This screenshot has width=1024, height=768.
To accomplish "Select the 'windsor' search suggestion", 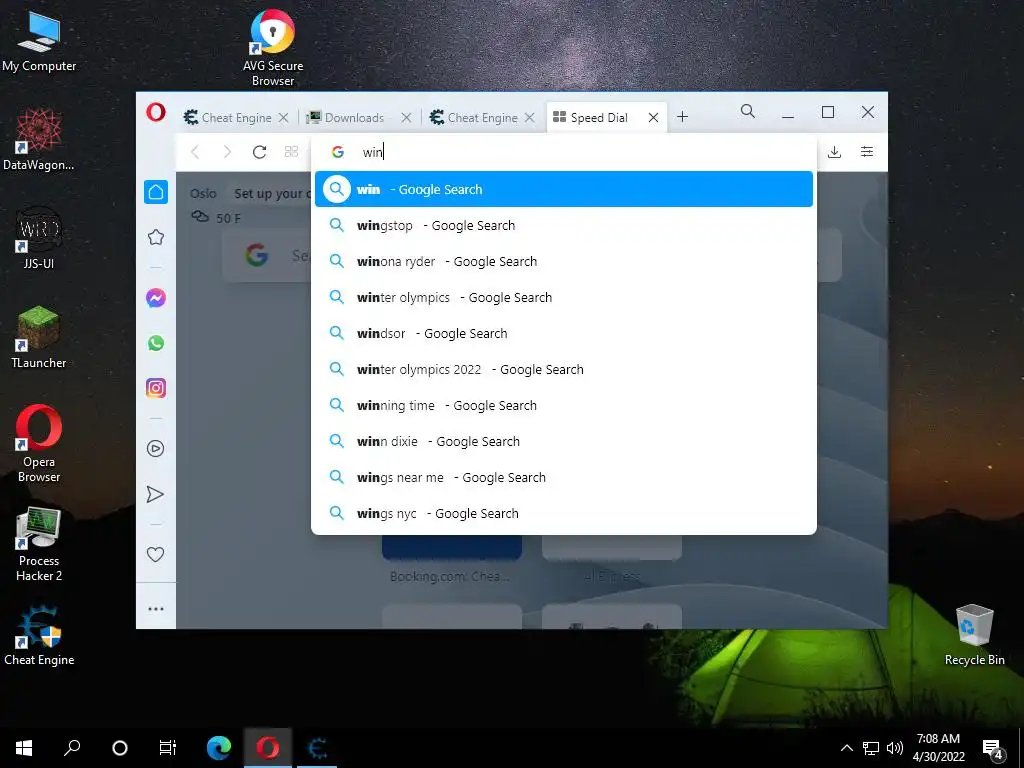I will tap(564, 333).
